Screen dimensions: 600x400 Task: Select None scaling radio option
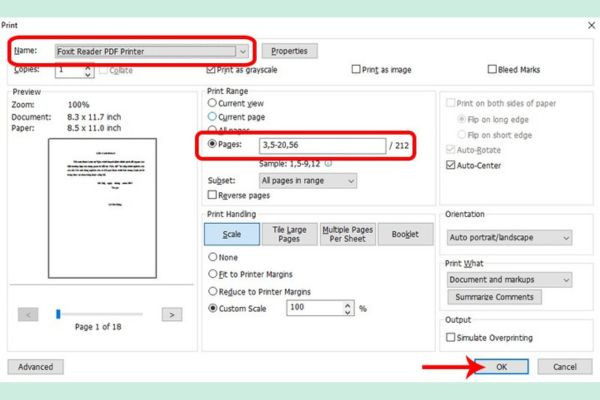pos(213,257)
